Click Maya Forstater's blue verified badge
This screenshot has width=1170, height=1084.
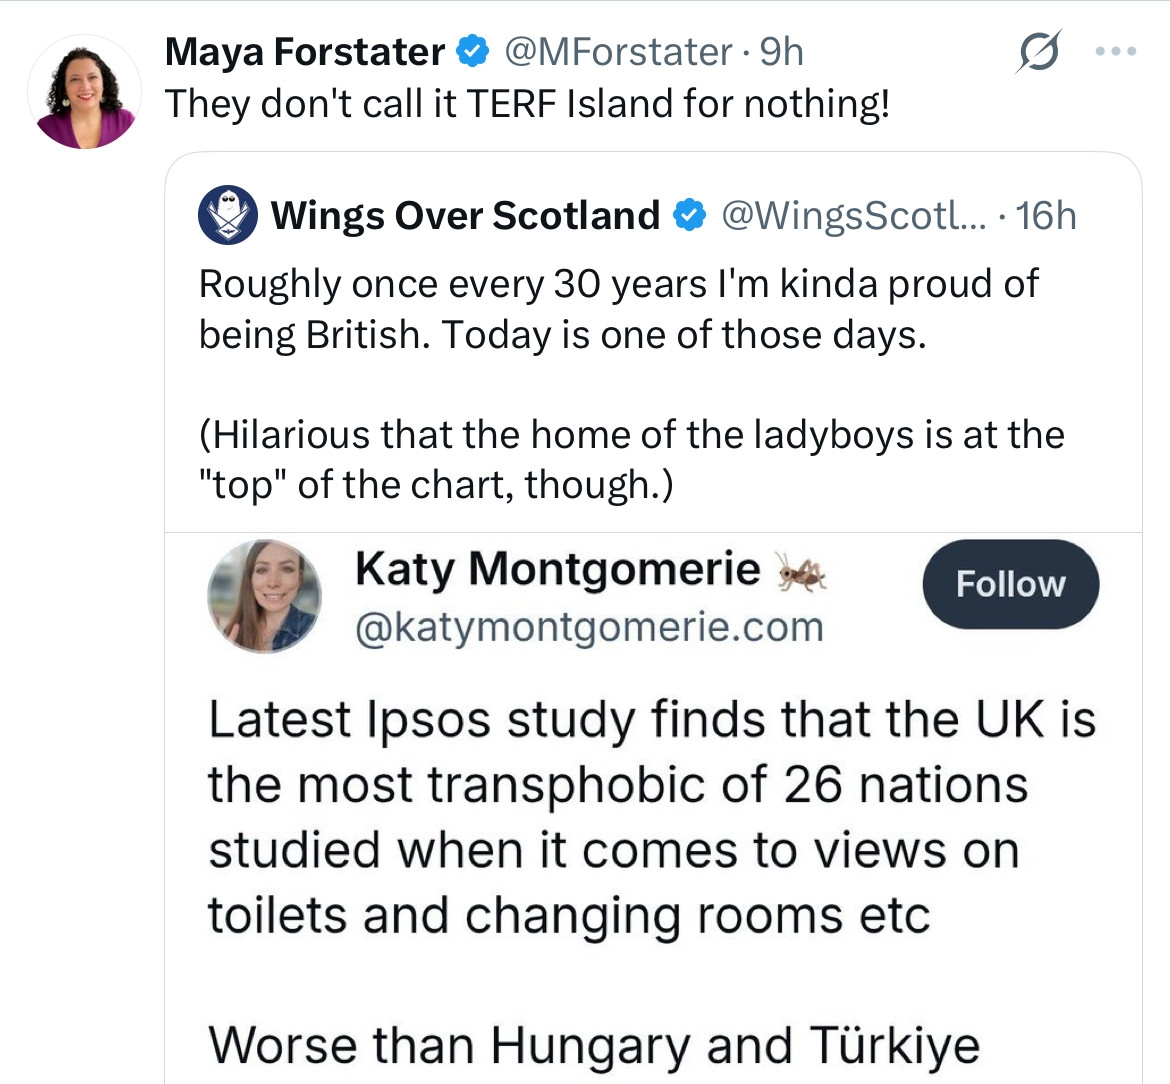pyautogui.click(x=473, y=52)
